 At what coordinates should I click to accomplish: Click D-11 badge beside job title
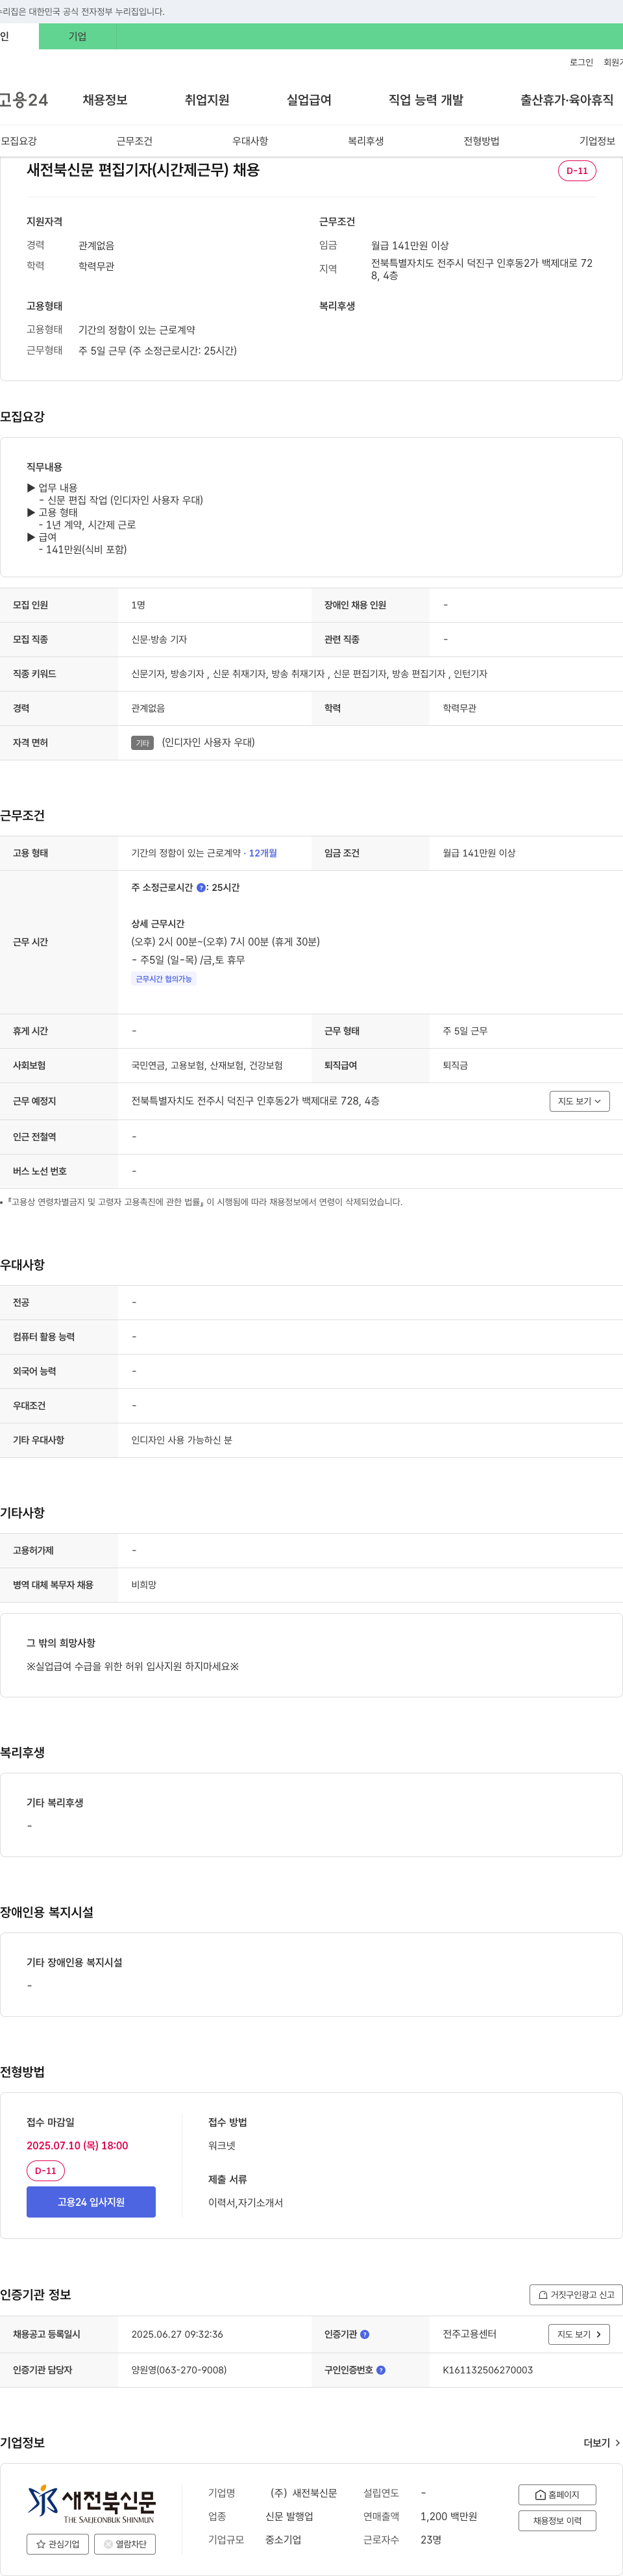pos(577,171)
